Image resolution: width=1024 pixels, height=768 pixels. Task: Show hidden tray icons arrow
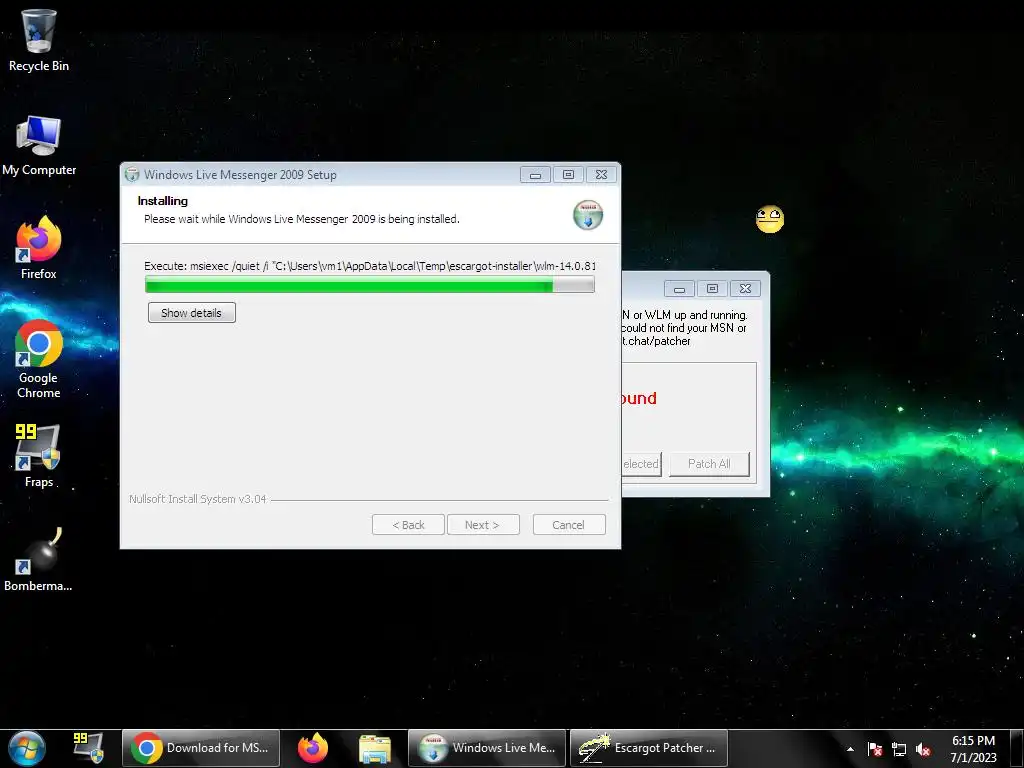click(850, 749)
